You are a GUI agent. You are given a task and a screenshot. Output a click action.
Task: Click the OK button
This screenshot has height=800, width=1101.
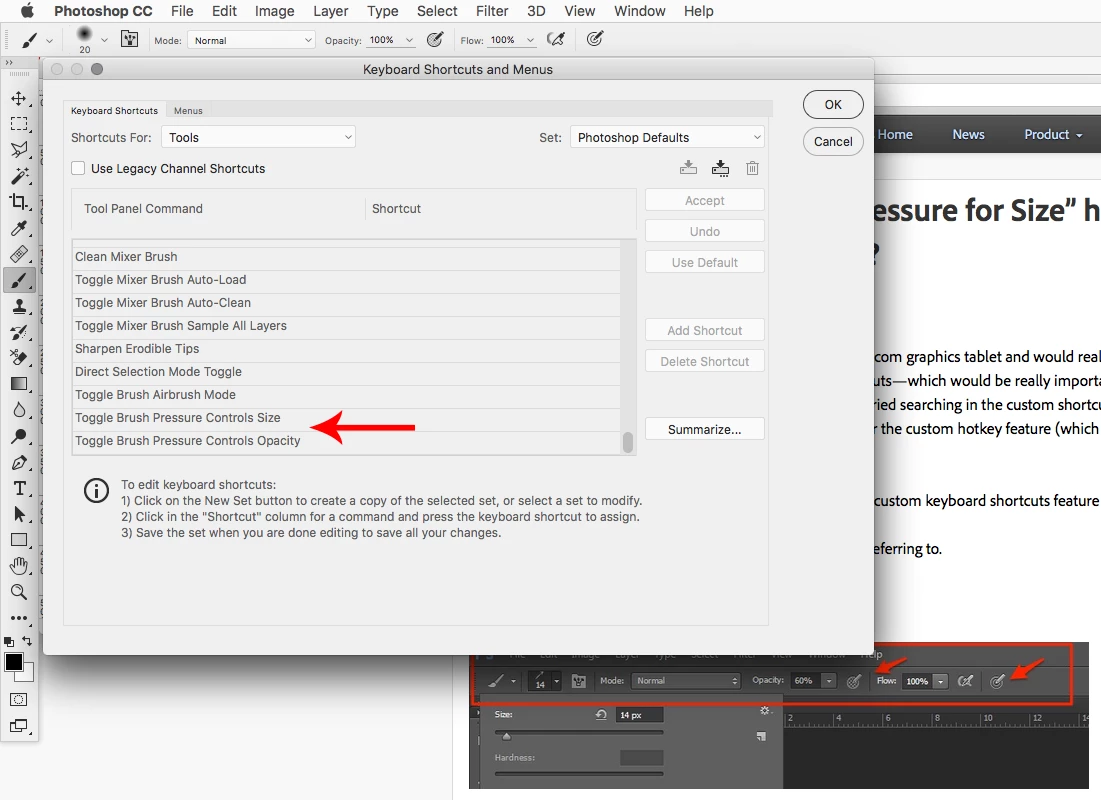coord(833,104)
